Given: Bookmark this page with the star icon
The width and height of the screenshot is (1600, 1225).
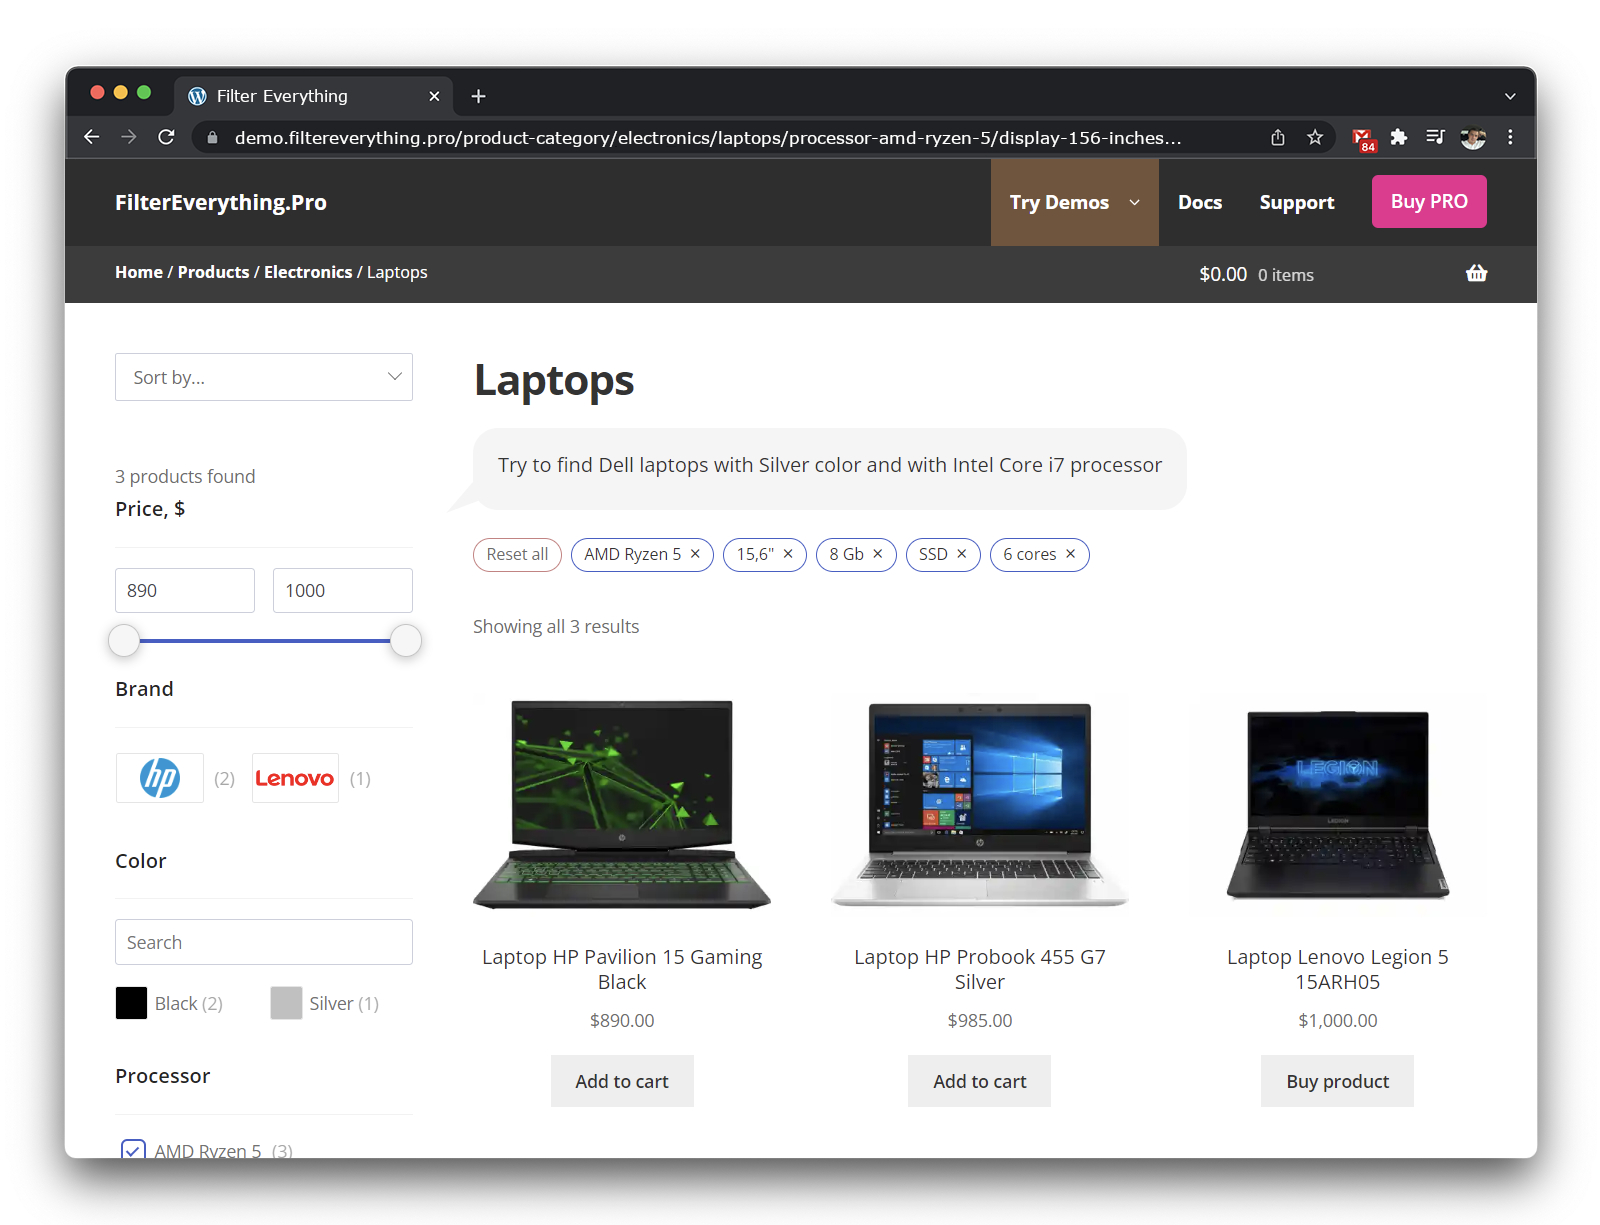Looking at the screenshot, I should [1315, 137].
